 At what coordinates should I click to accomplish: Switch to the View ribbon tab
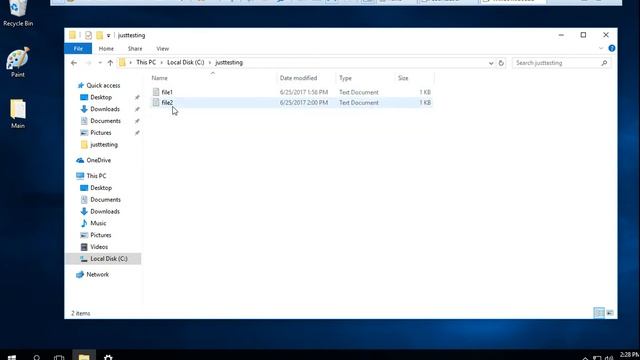162,49
